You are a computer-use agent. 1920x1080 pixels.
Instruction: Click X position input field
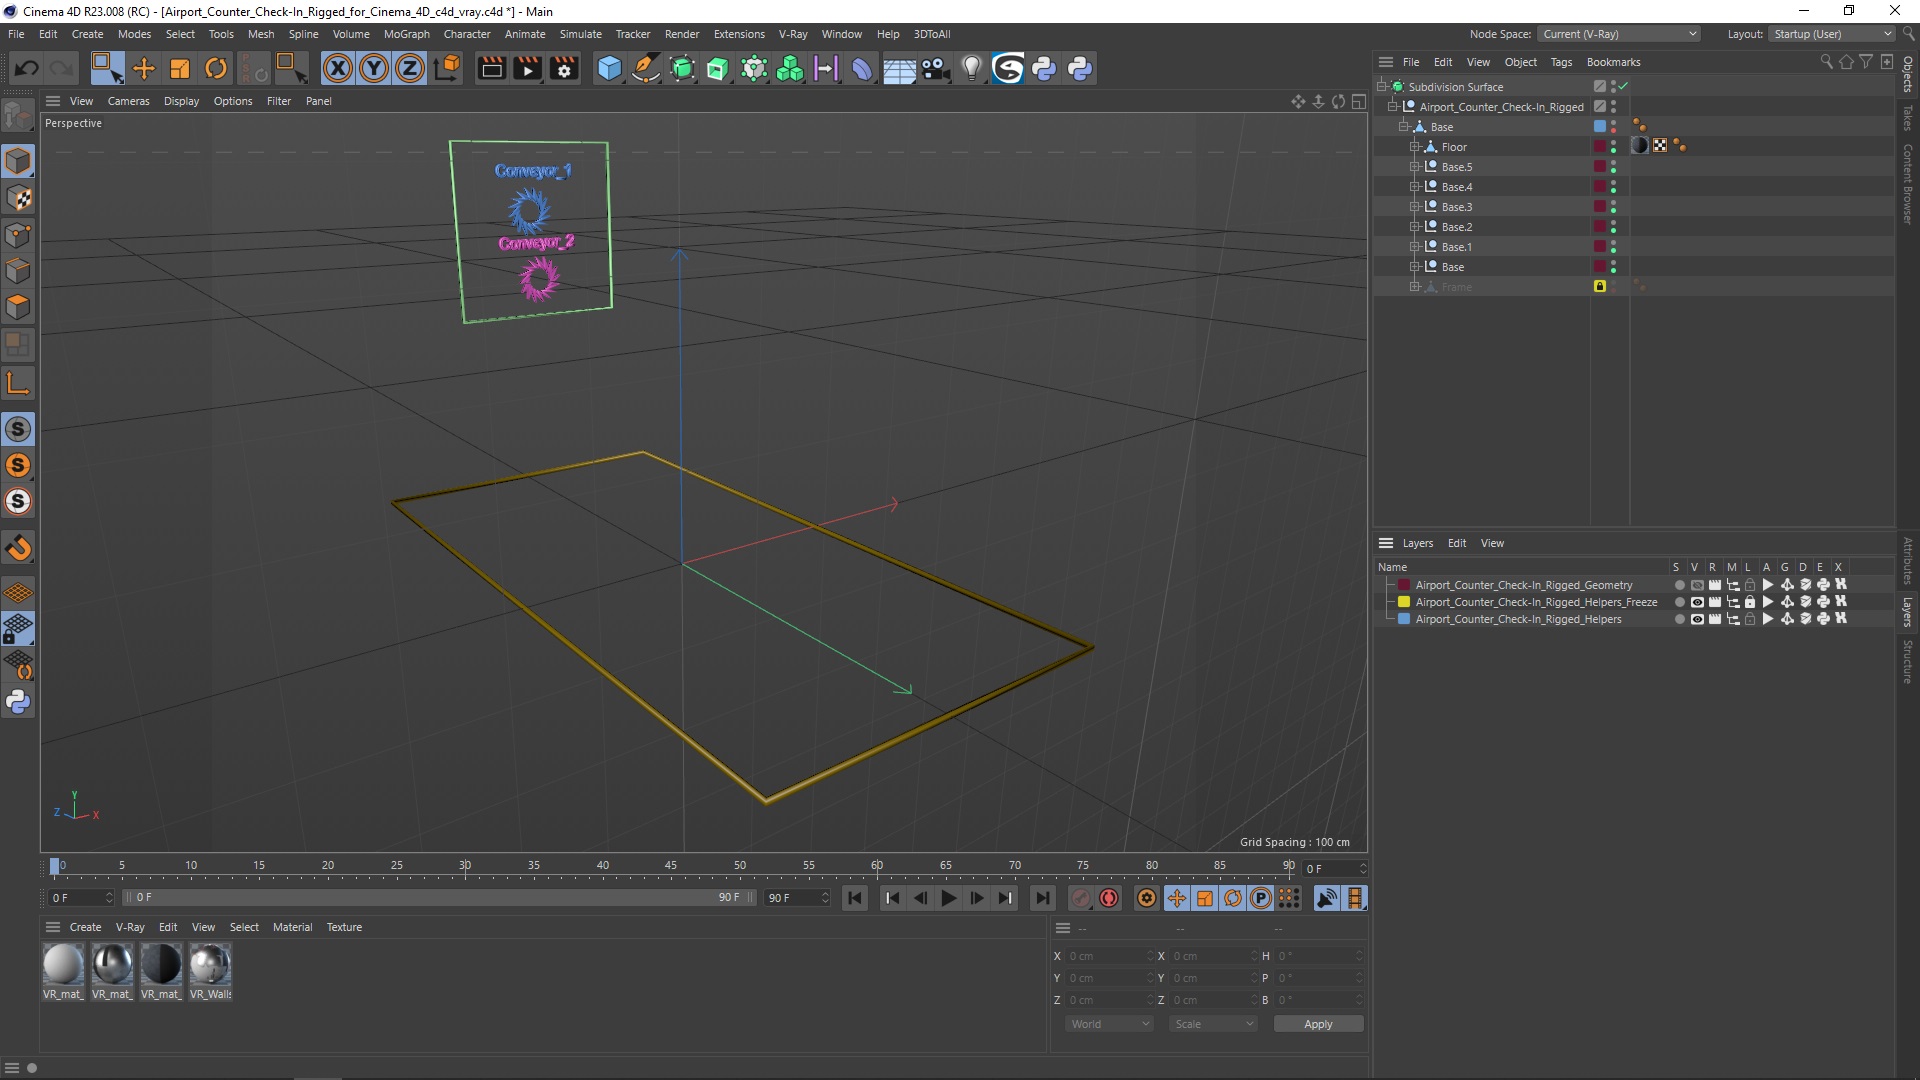(1110, 956)
